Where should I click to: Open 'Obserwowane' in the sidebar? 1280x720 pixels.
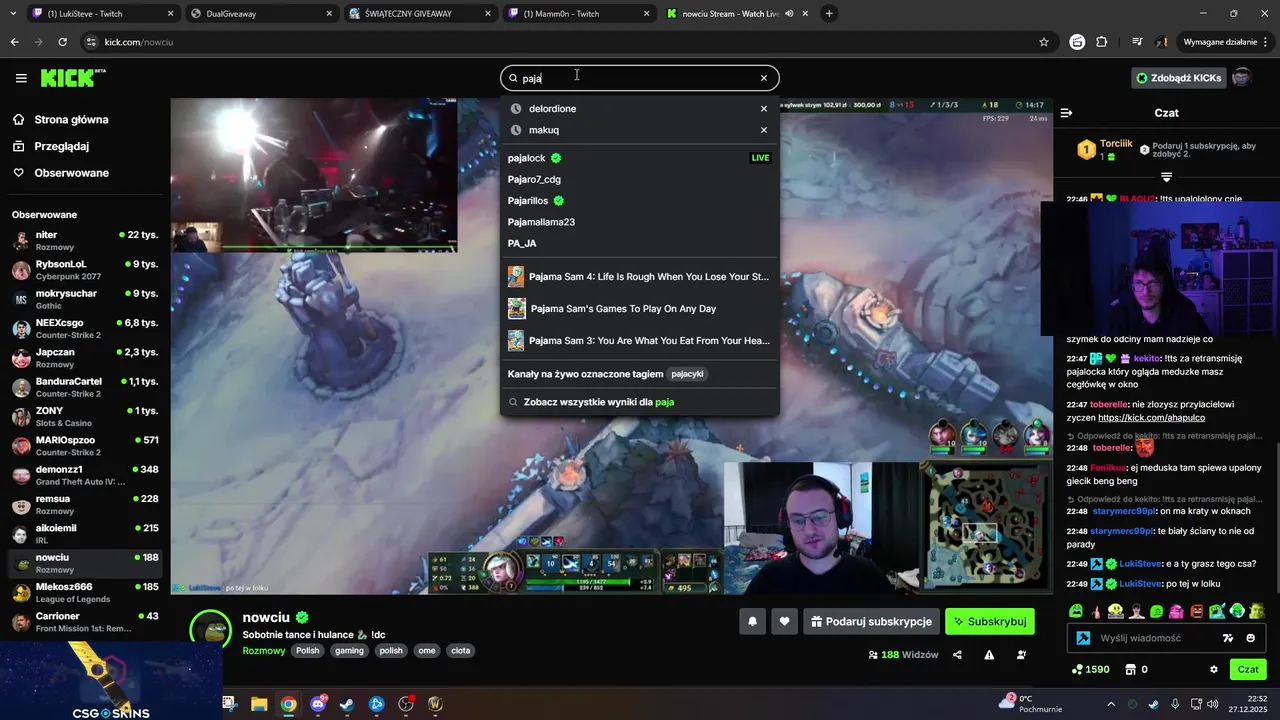click(x=71, y=173)
